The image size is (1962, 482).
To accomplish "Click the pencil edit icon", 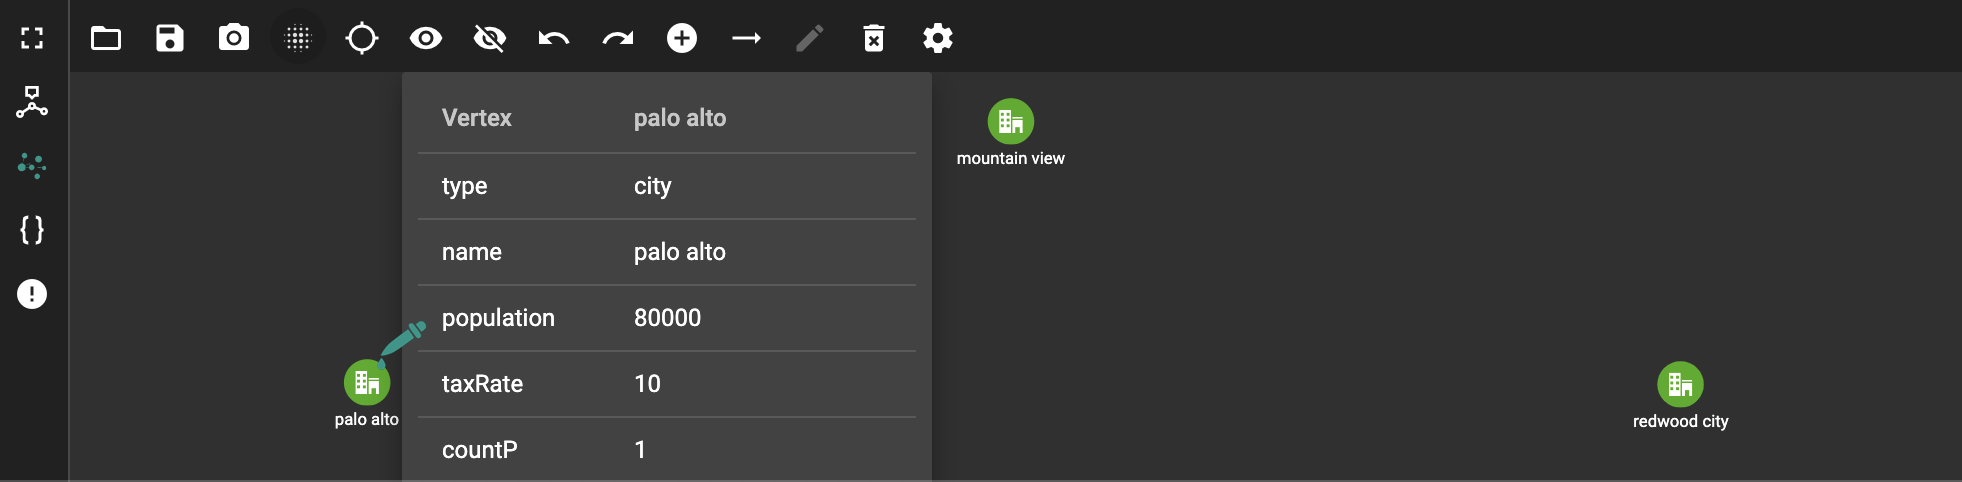I will (810, 38).
